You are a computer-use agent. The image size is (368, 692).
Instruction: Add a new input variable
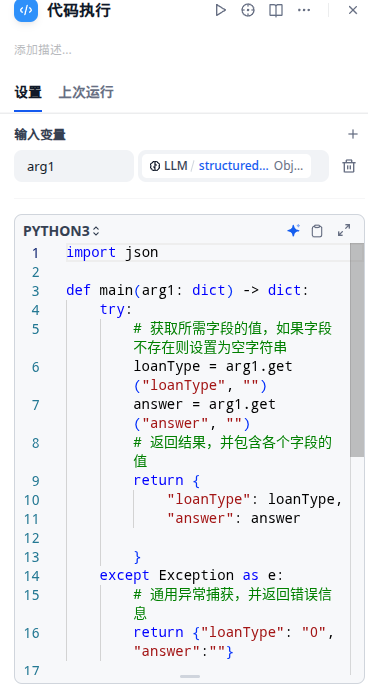pyautogui.click(x=353, y=134)
